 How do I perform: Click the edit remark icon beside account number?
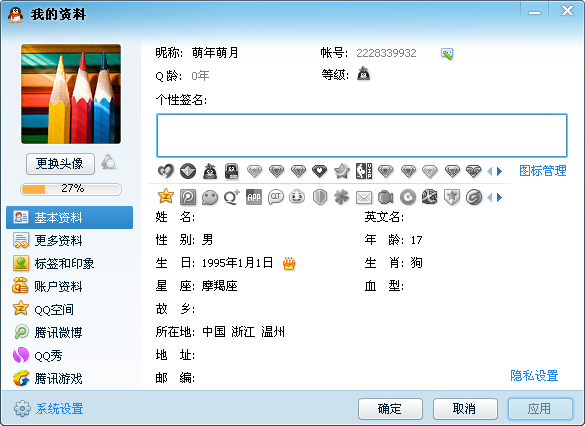447,54
